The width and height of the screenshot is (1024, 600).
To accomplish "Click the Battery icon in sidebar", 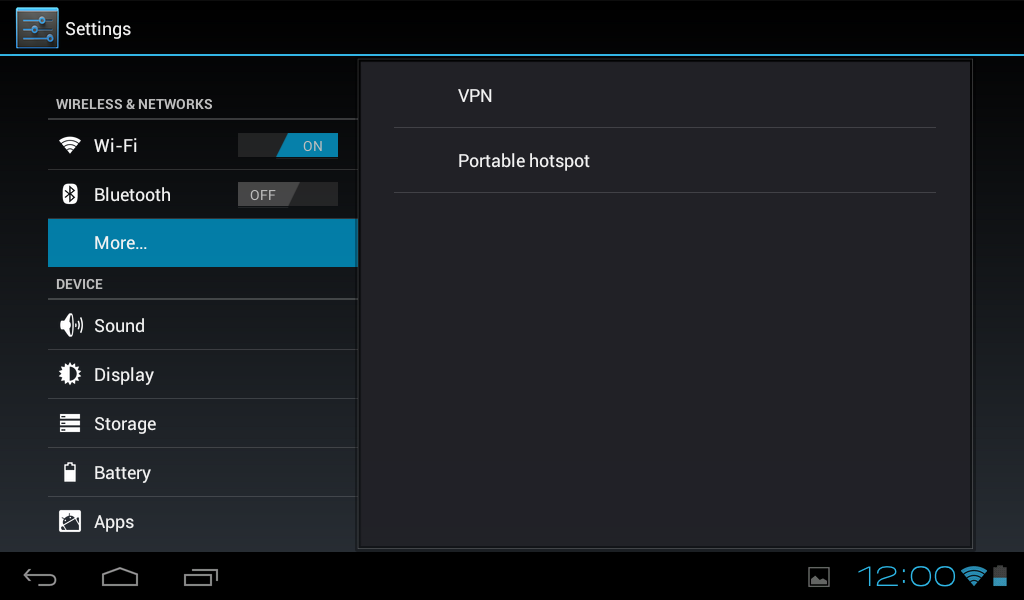I will [x=70, y=472].
